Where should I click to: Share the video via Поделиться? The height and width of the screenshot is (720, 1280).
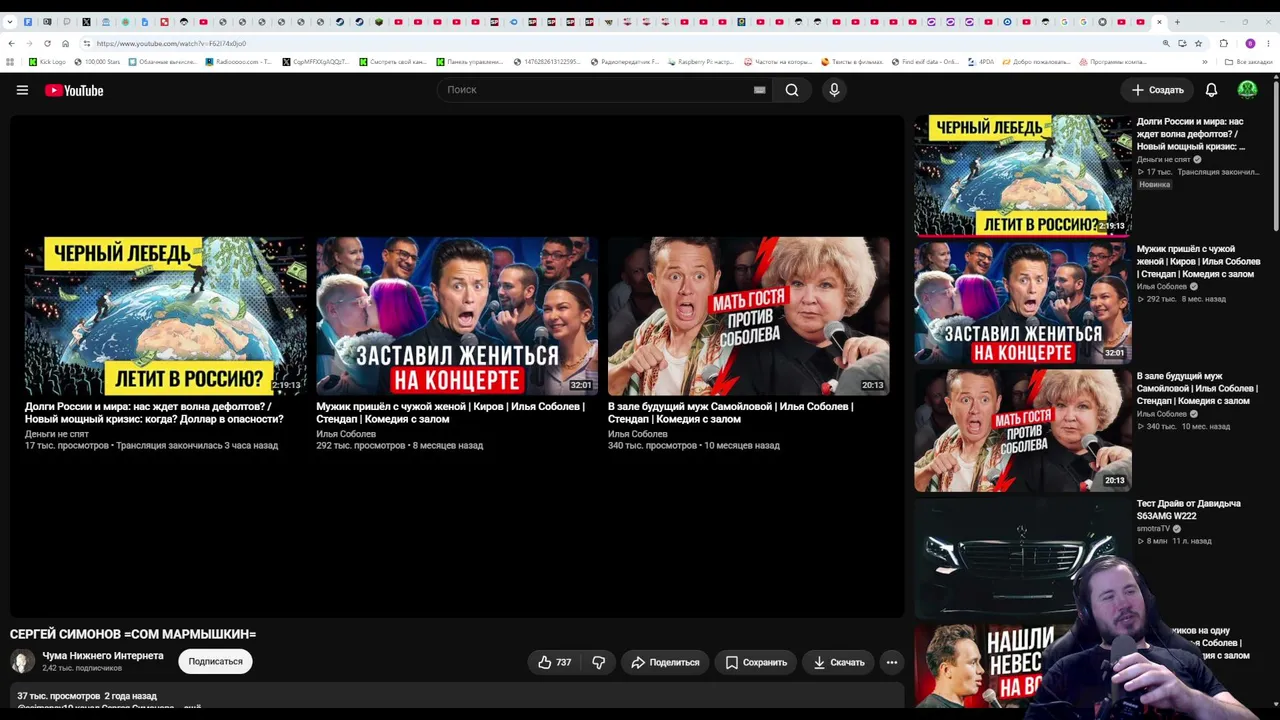click(x=665, y=662)
